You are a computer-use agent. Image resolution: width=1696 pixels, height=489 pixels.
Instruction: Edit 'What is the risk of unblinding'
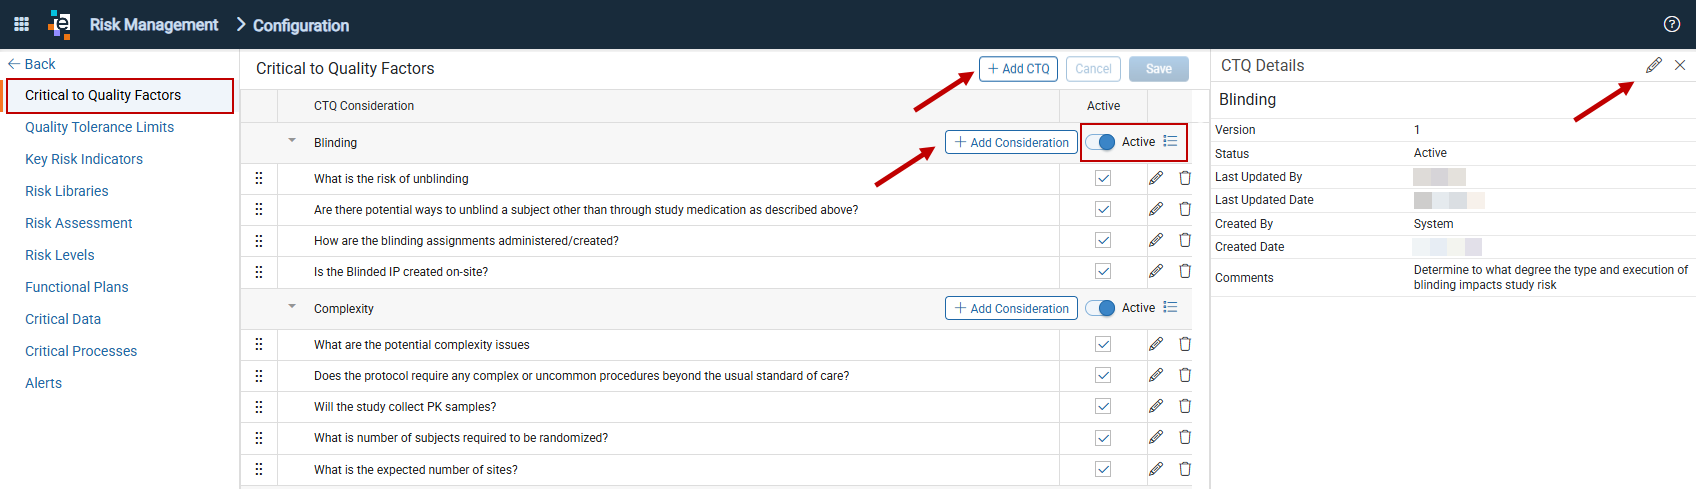tap(1156, 178)
